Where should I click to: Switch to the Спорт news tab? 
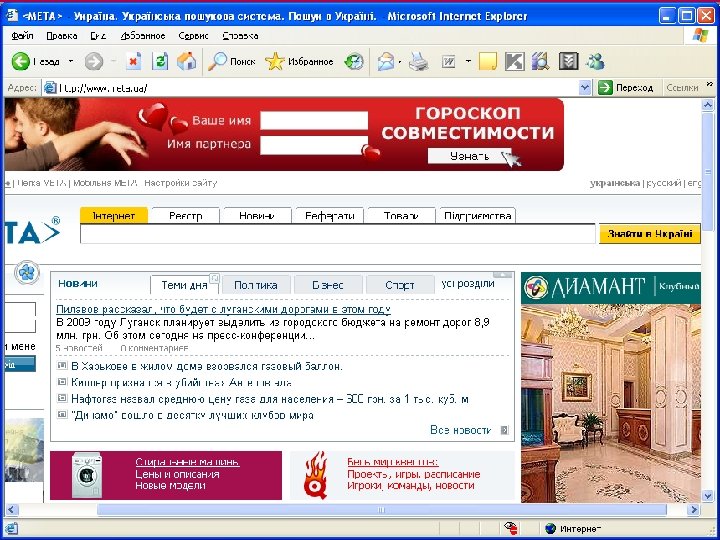[400, 285]
